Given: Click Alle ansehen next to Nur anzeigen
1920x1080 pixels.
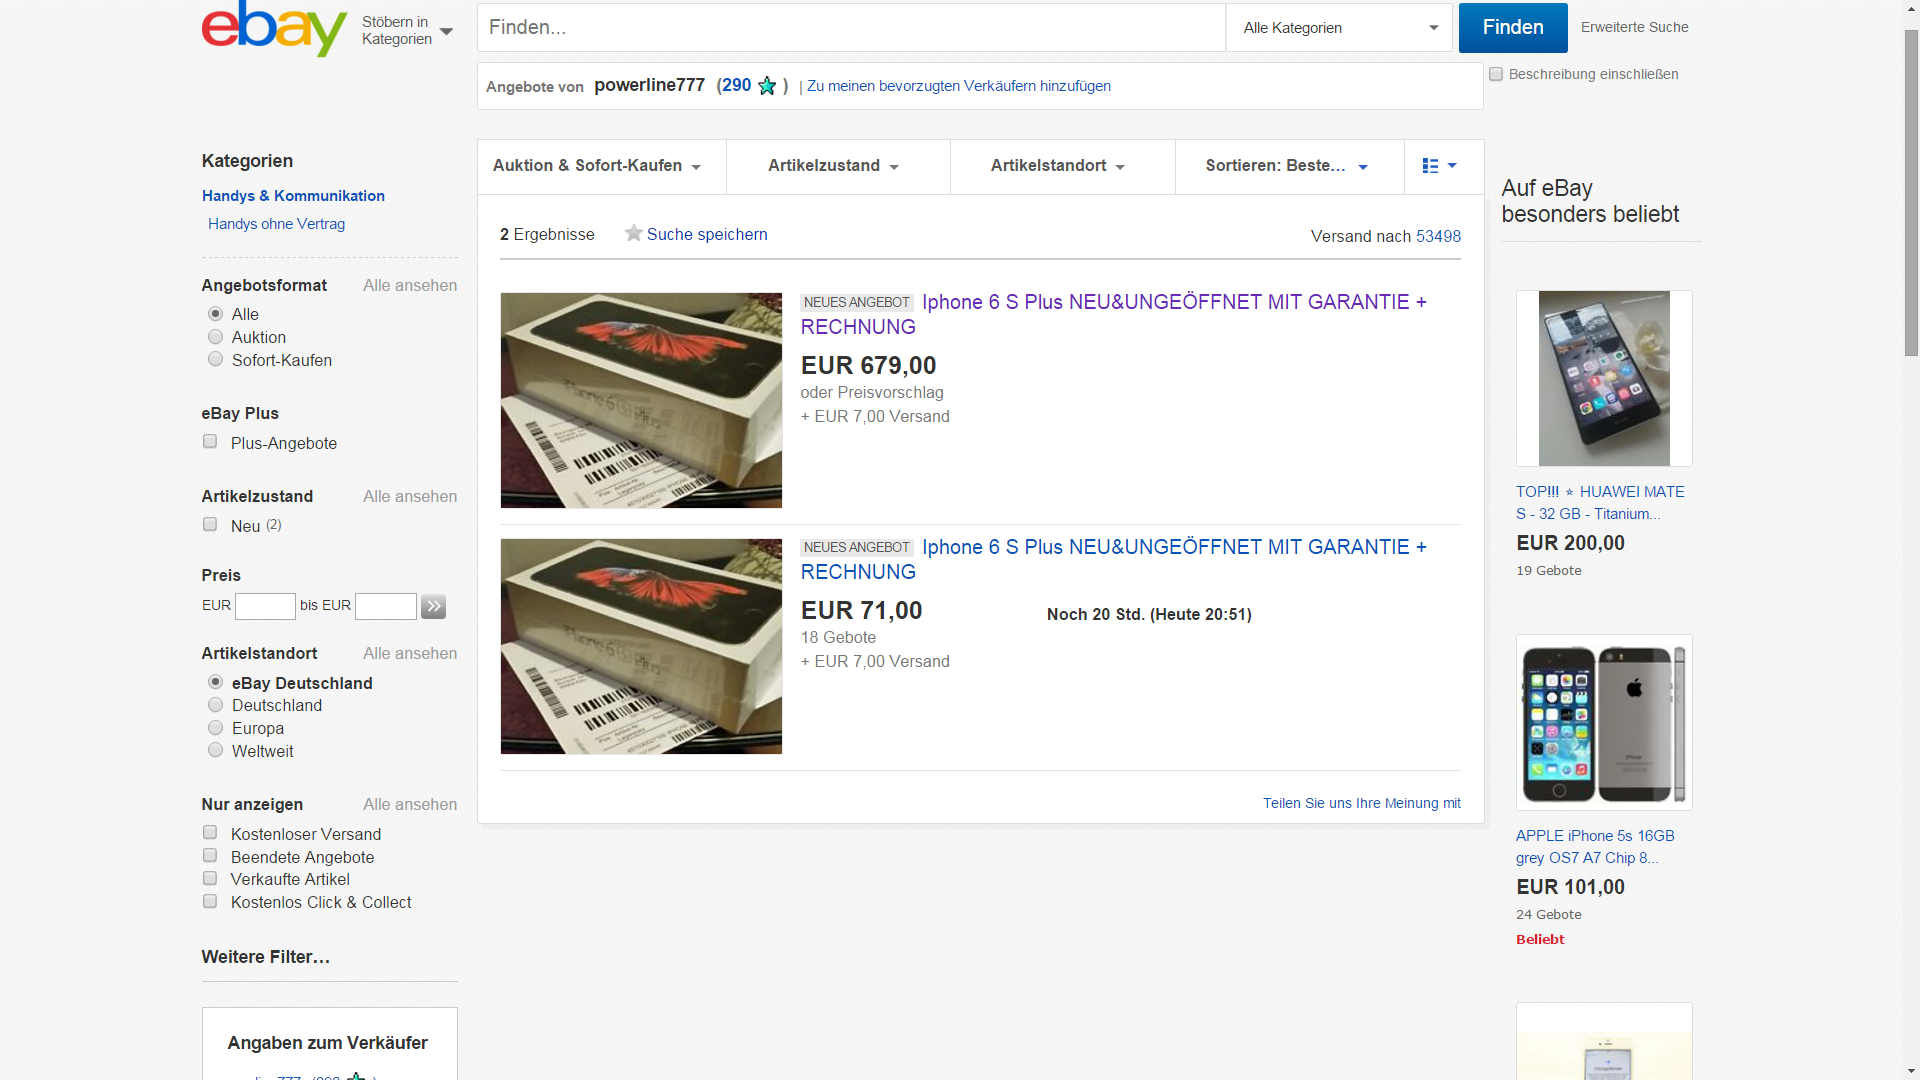Looking at the screenshot, I should pos(410,805).
